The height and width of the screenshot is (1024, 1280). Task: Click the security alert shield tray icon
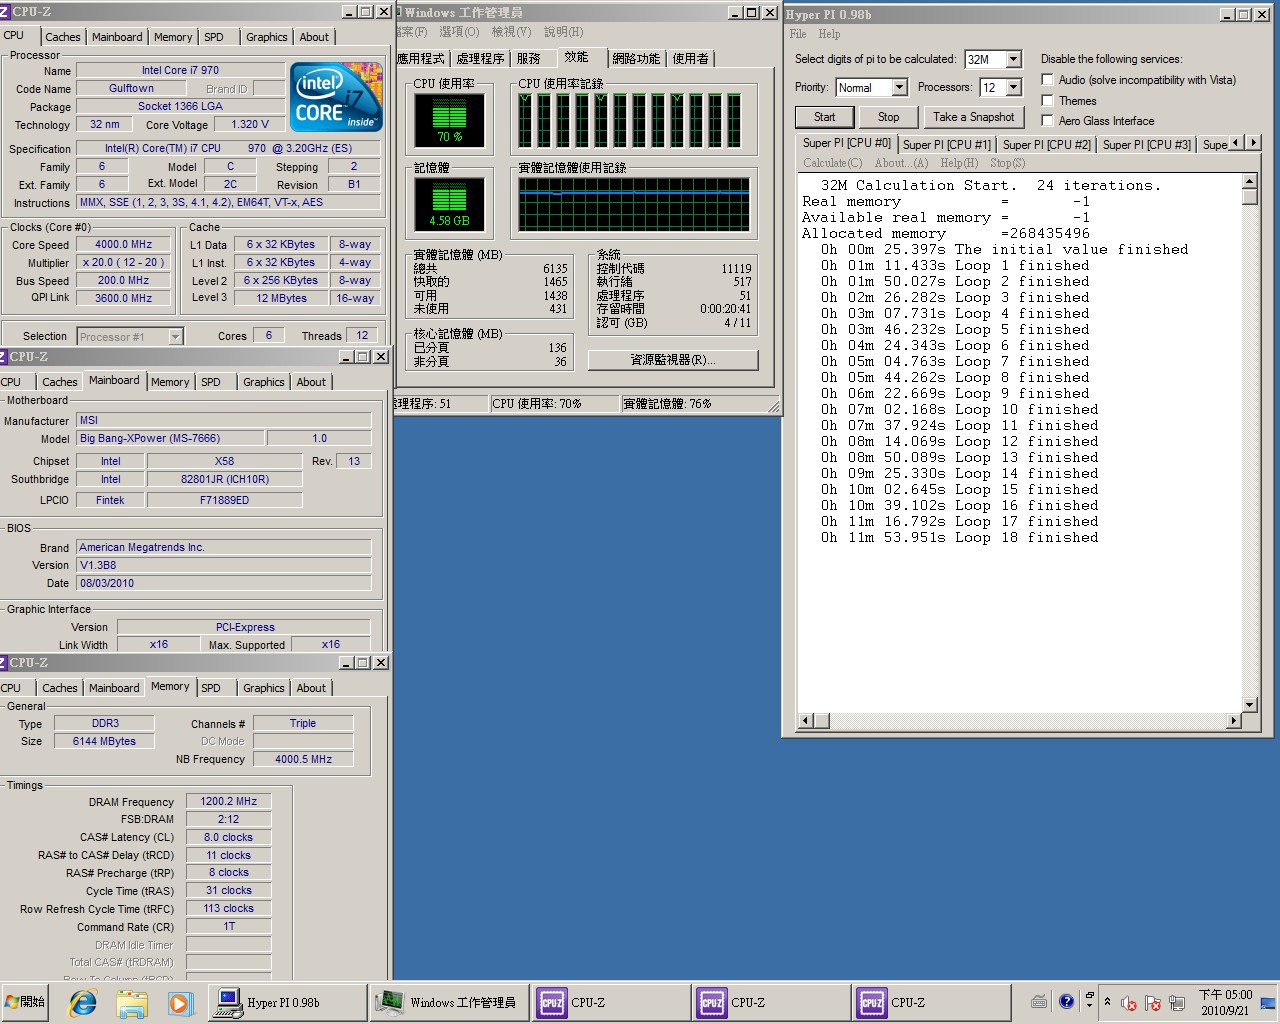coord(1153,1003)
